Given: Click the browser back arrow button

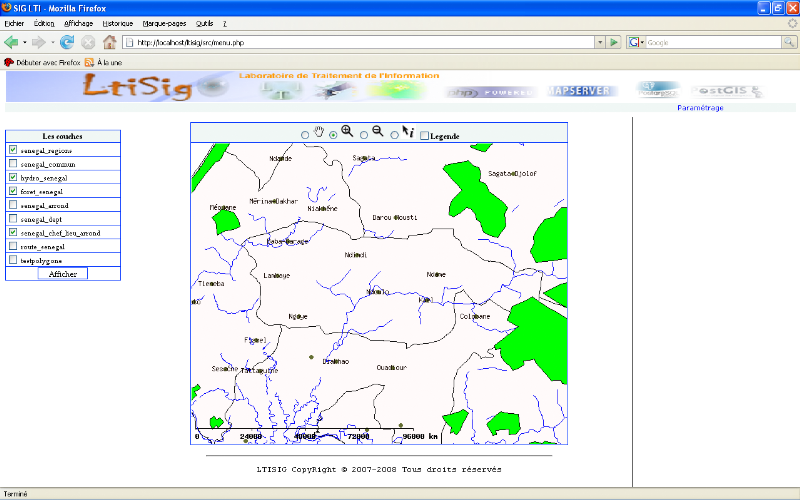Looking at the screenshot, I should [12, 42].
